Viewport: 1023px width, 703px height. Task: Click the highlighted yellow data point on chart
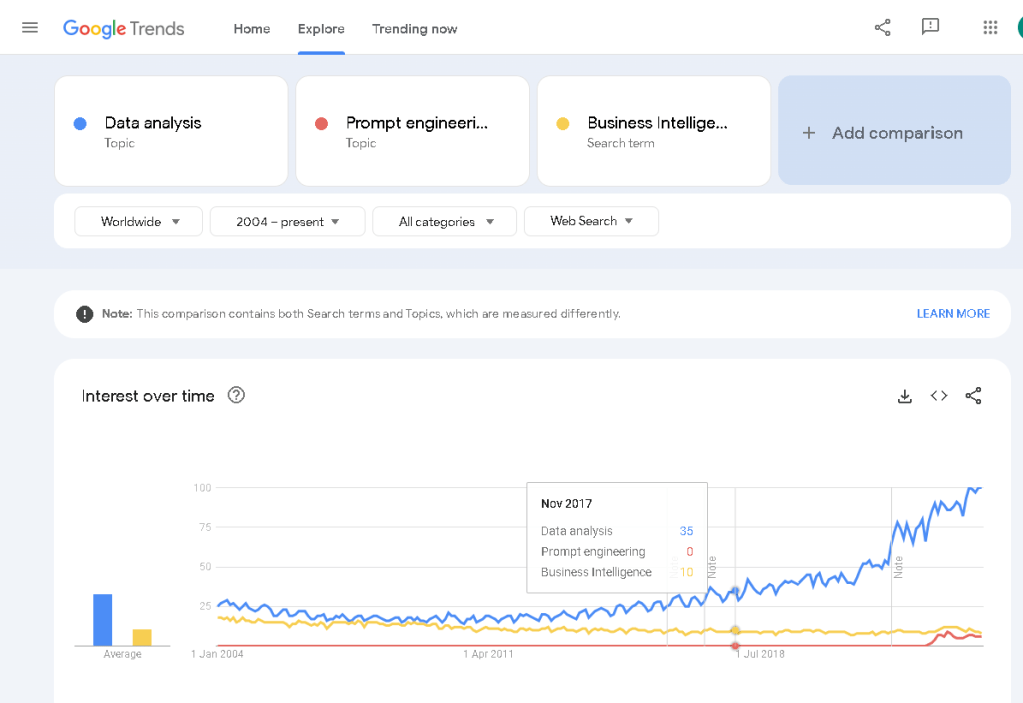tap(735, 630)
